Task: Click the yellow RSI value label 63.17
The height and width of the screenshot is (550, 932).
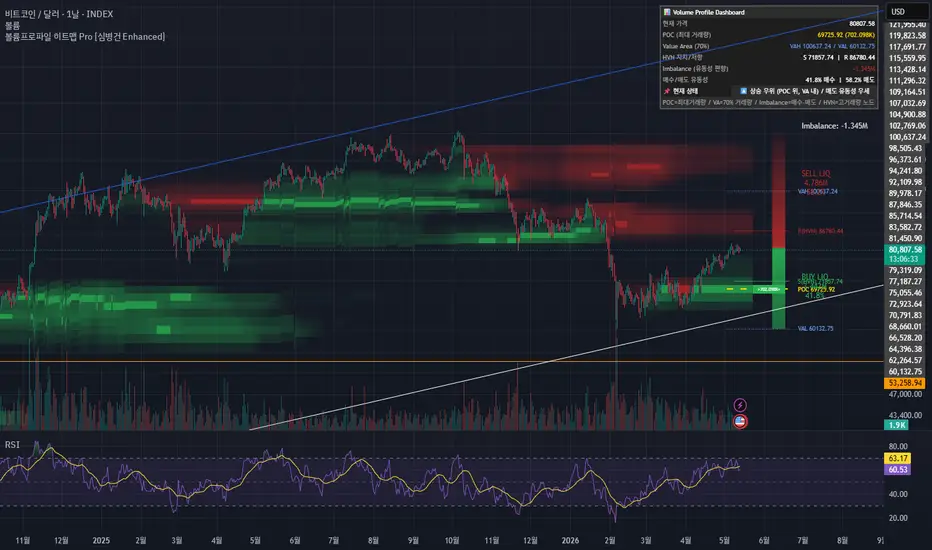Action: pyautogui.click(x=897, y=458)
